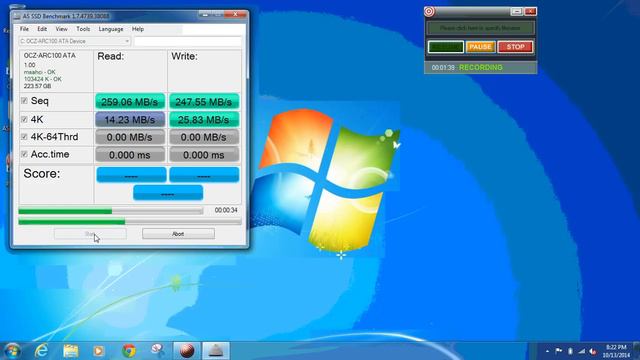Open the Action Center flag icon
Screen dimensions: 640x360
559,351
